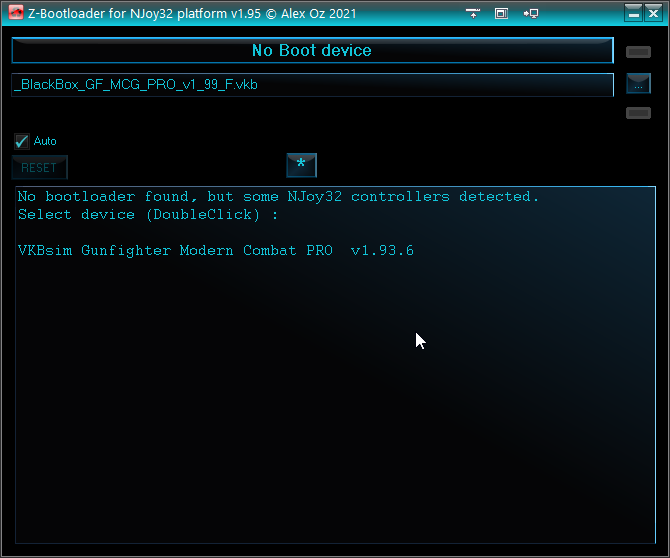This screenshot has width=670, height=558.
Task: Click the Z-Bootloader app icon in title bar
Action: pos(16,12)
